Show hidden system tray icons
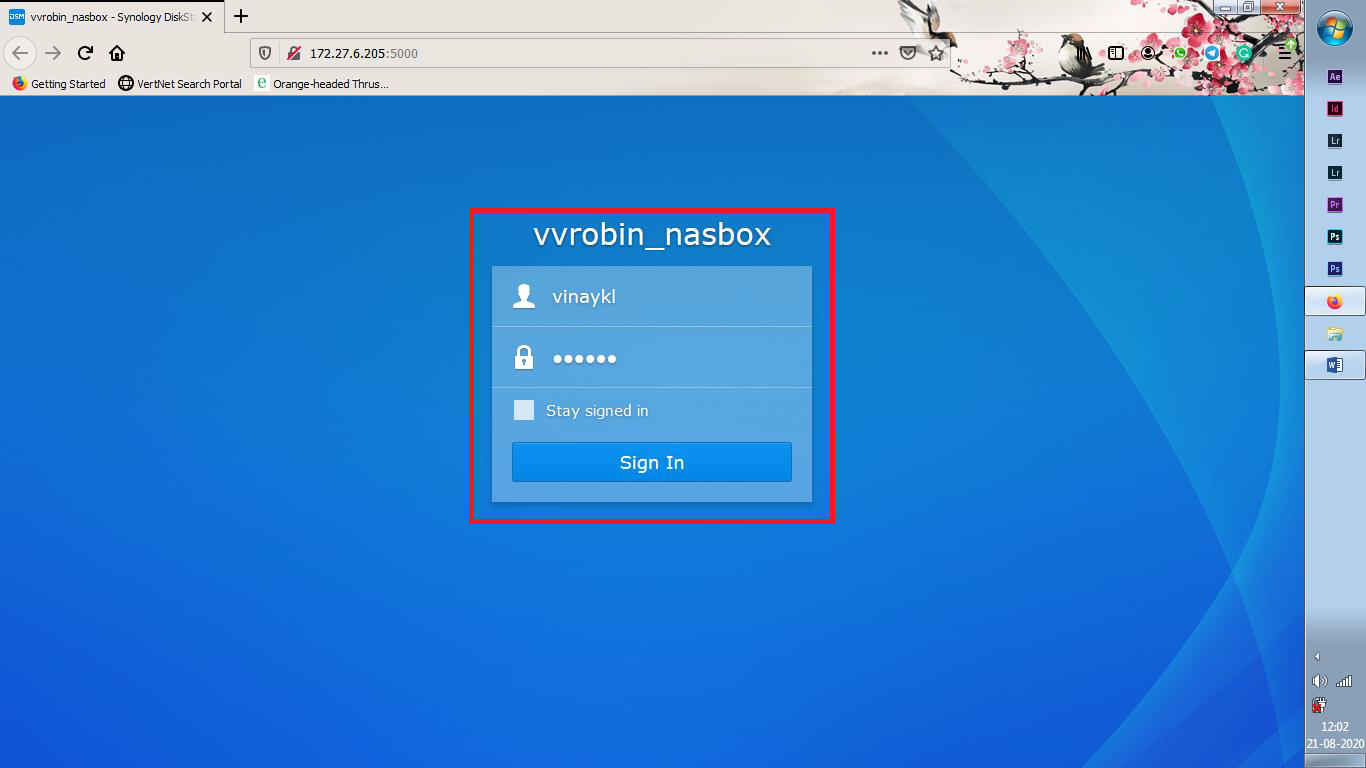Screen dimensions: 1366x768 coord(1317,656)
